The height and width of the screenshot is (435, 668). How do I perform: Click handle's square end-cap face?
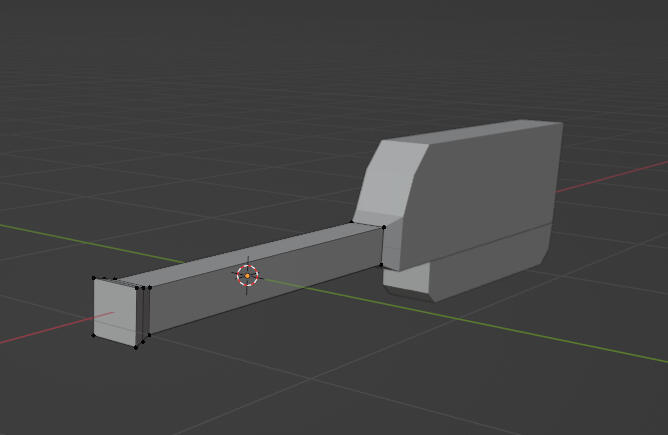click(115, 313)
